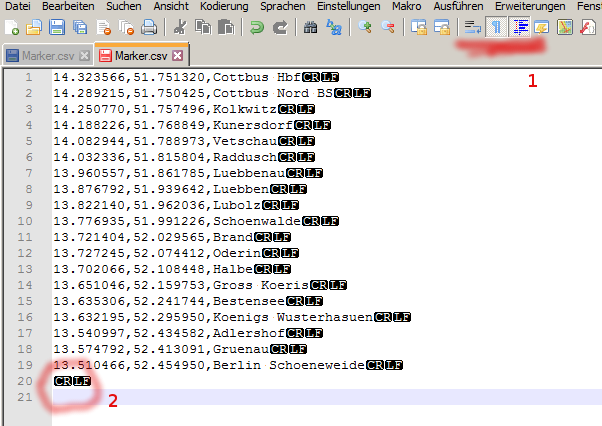Open a file using the folder icon
Screen dimensions: 602x426
(x=34, y=28)
